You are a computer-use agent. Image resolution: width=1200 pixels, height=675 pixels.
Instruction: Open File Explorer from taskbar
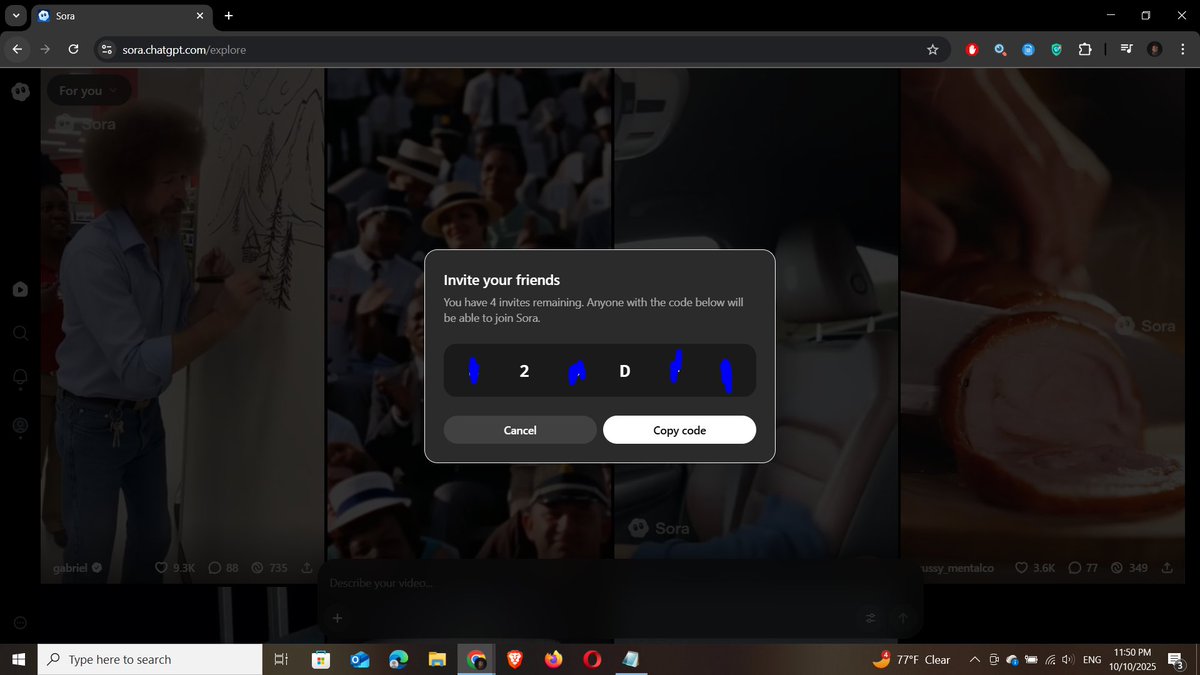pyautogui.click(x=437, y=659)
